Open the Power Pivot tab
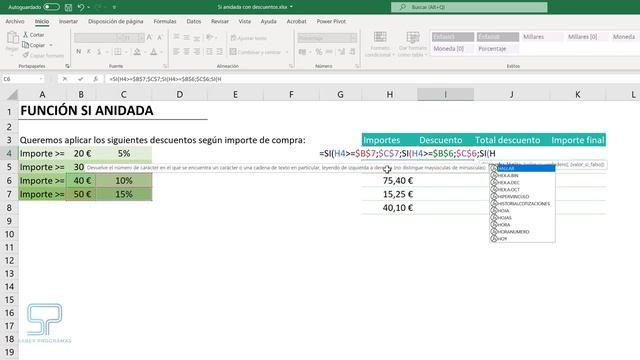The width and height of the screenshot is (640, 360). coord(331,21)
